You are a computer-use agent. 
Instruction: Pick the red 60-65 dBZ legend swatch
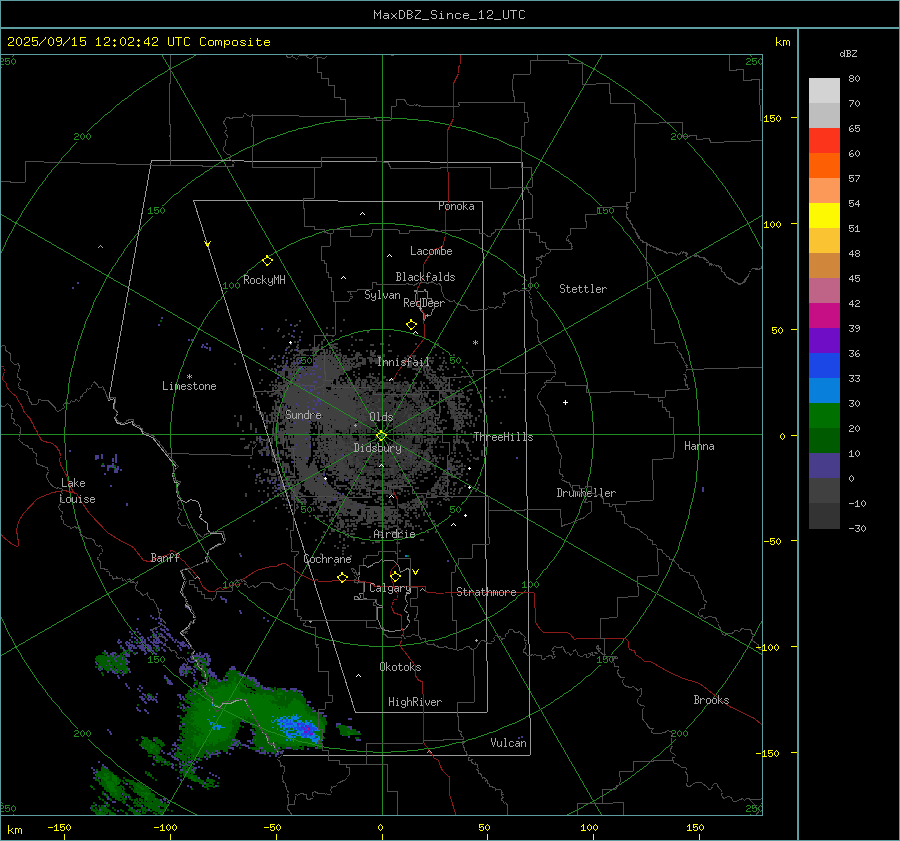coord(824,140)
